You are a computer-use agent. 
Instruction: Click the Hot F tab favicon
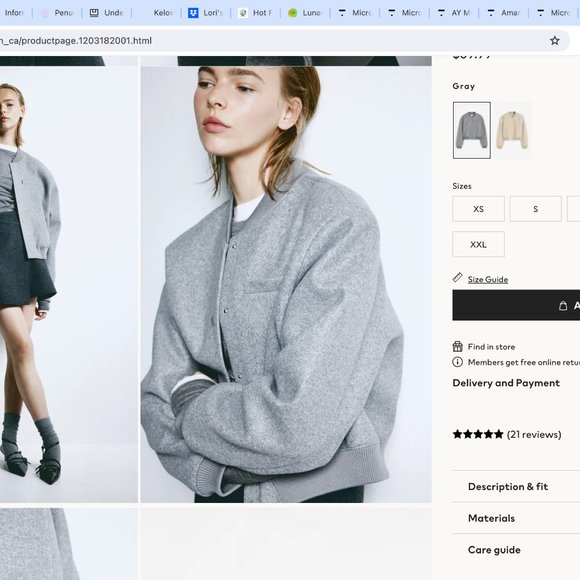(243, 13)
